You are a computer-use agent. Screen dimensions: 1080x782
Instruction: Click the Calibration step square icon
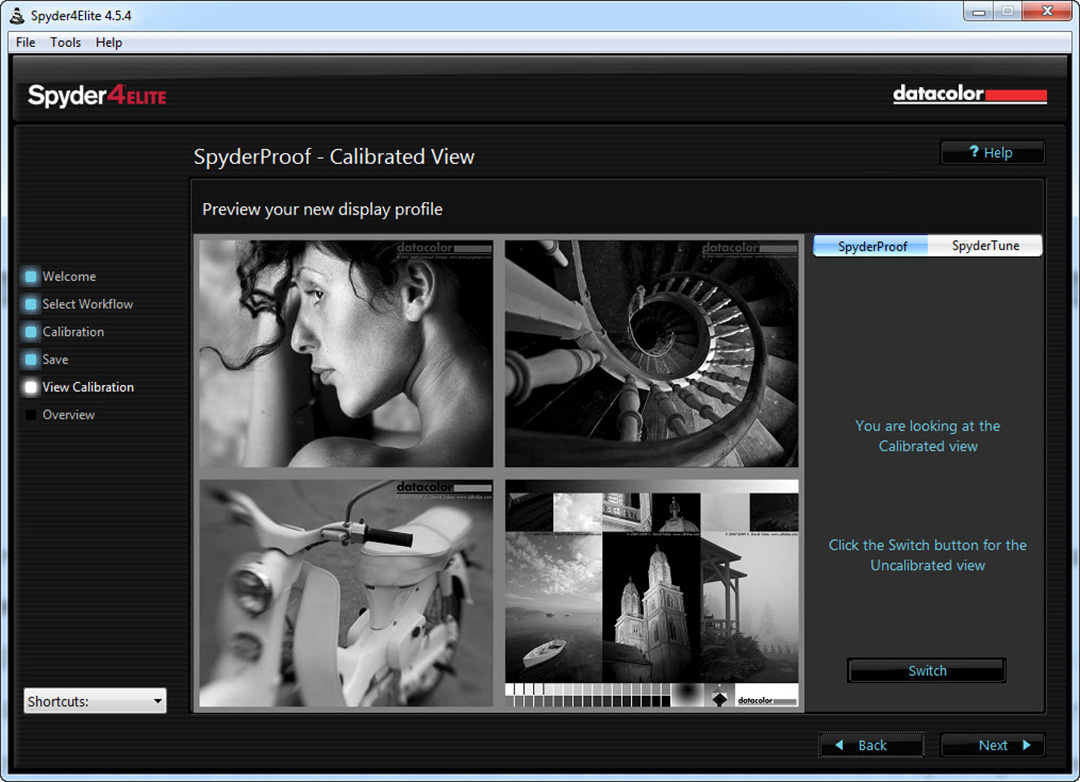click(31, 332)
